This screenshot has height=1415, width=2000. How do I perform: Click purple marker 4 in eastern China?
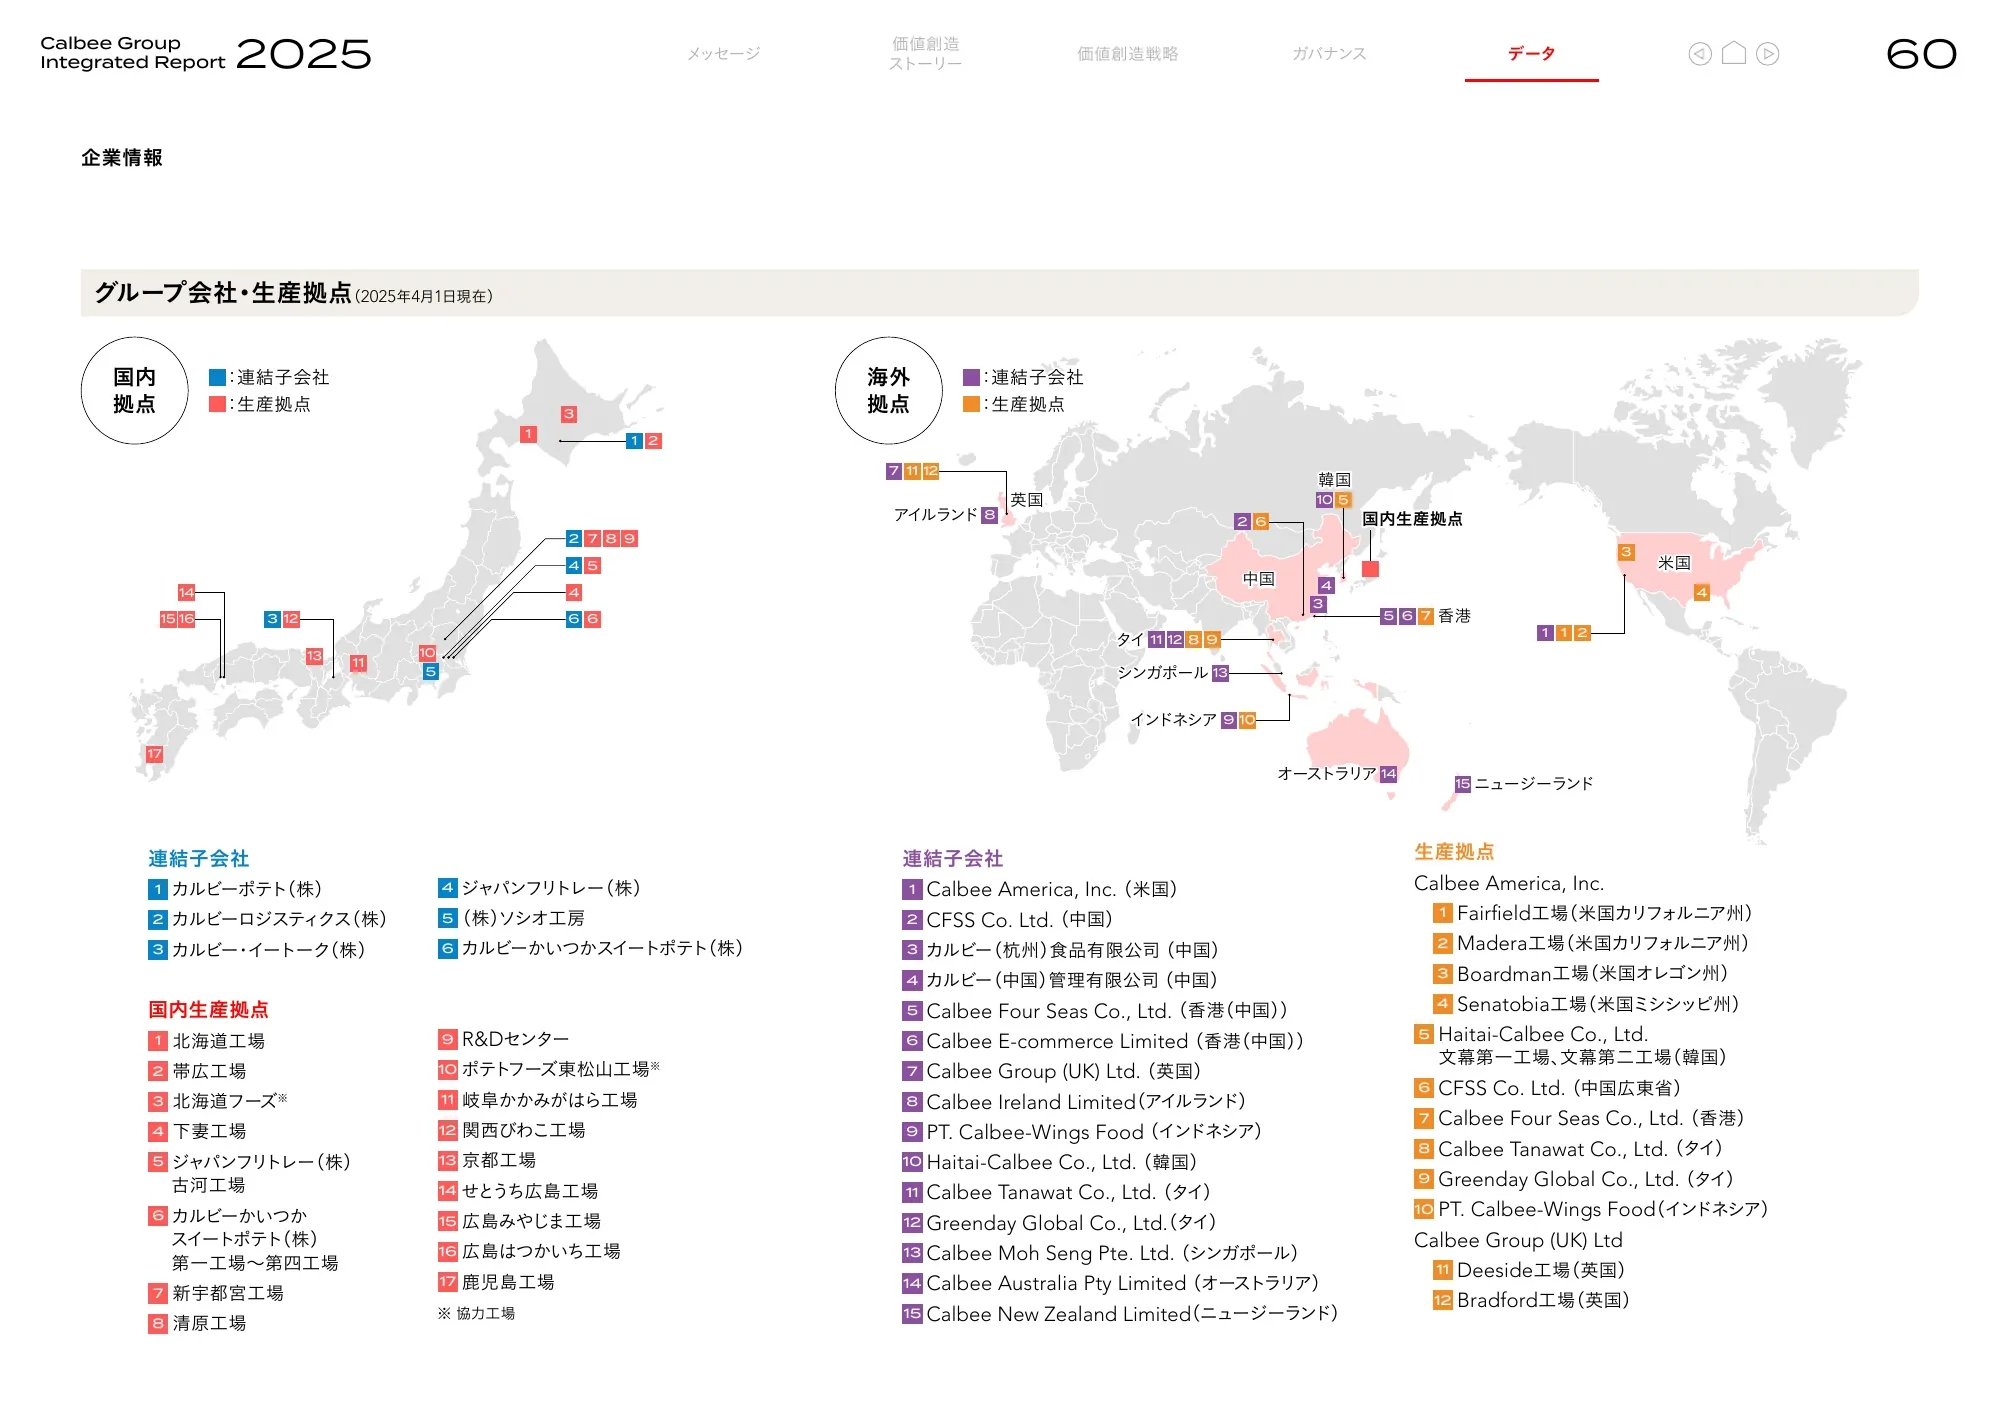tap(1326, 585)
